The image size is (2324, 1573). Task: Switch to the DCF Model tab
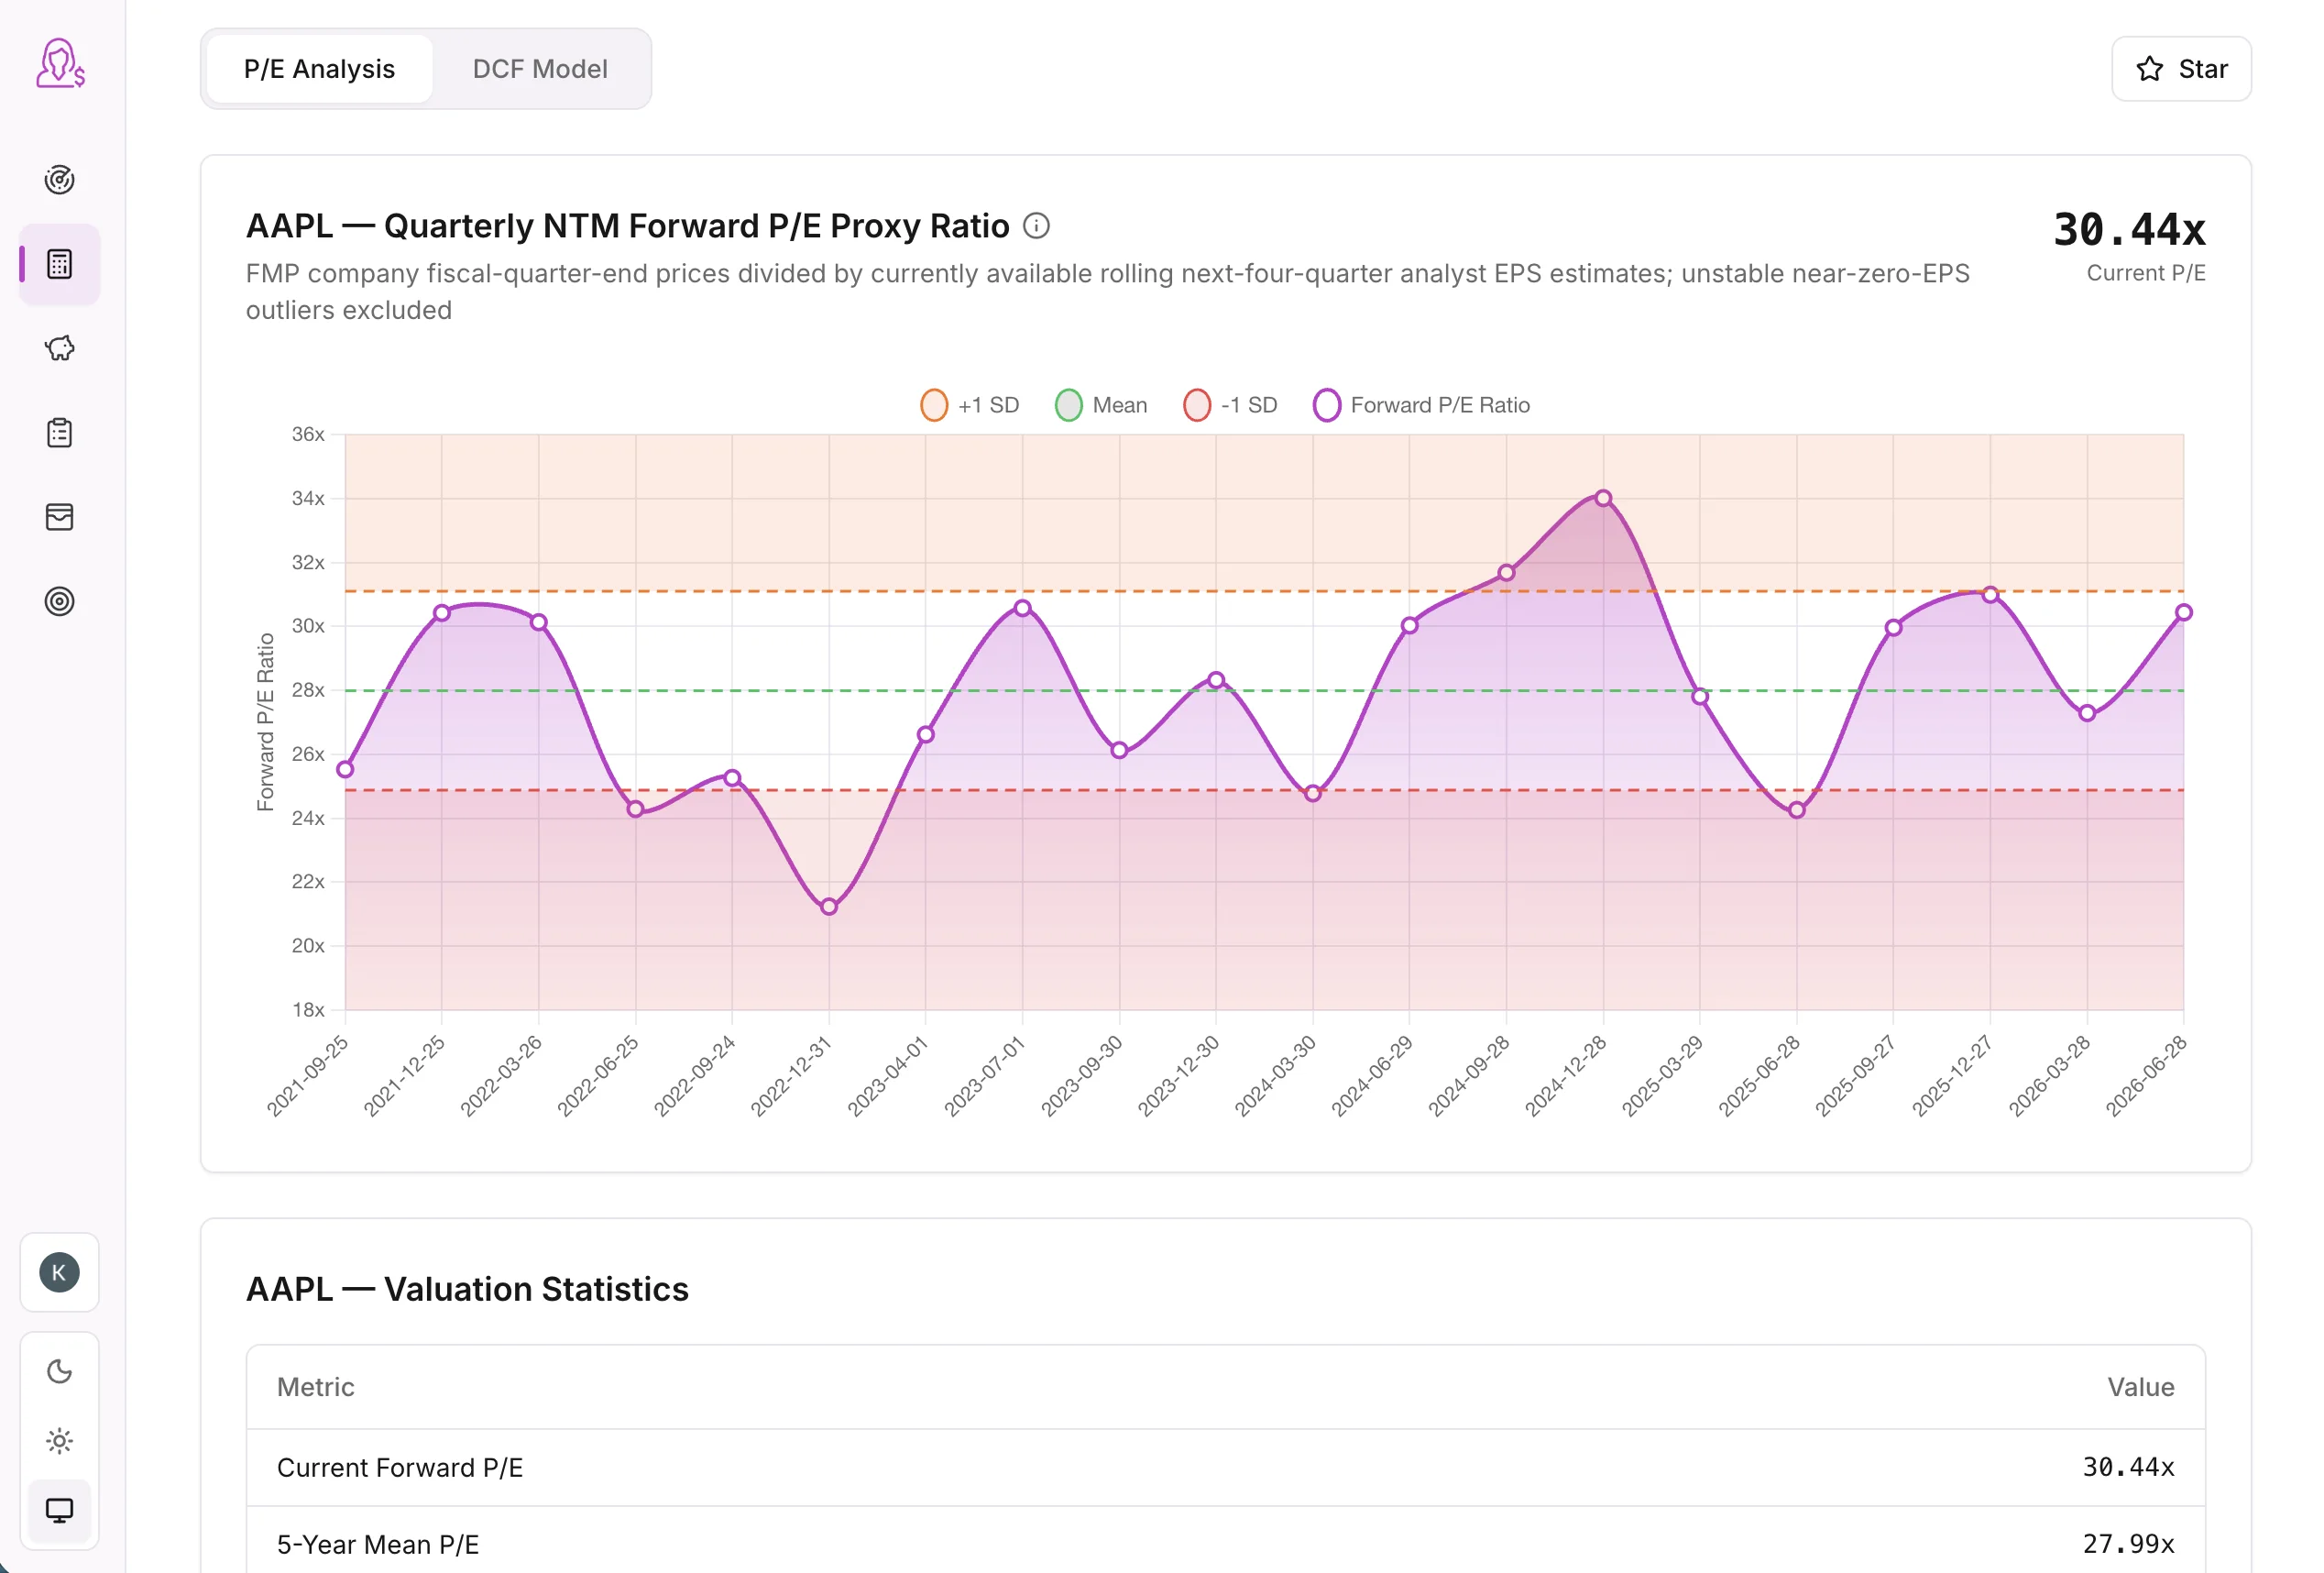point(540,69)
